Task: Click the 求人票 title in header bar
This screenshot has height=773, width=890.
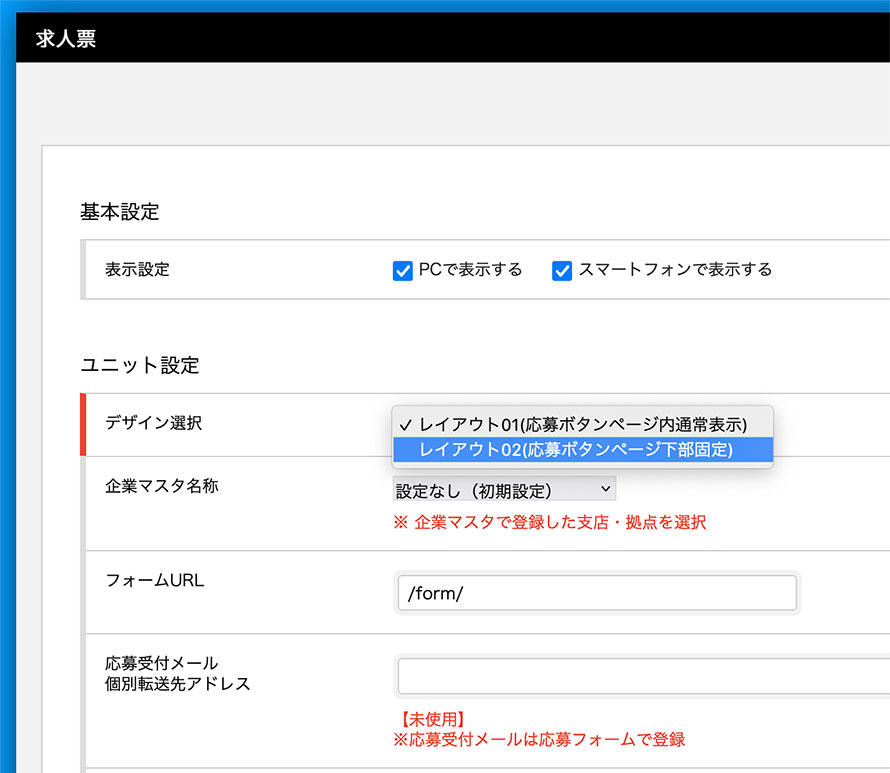Action: (66, 39)
